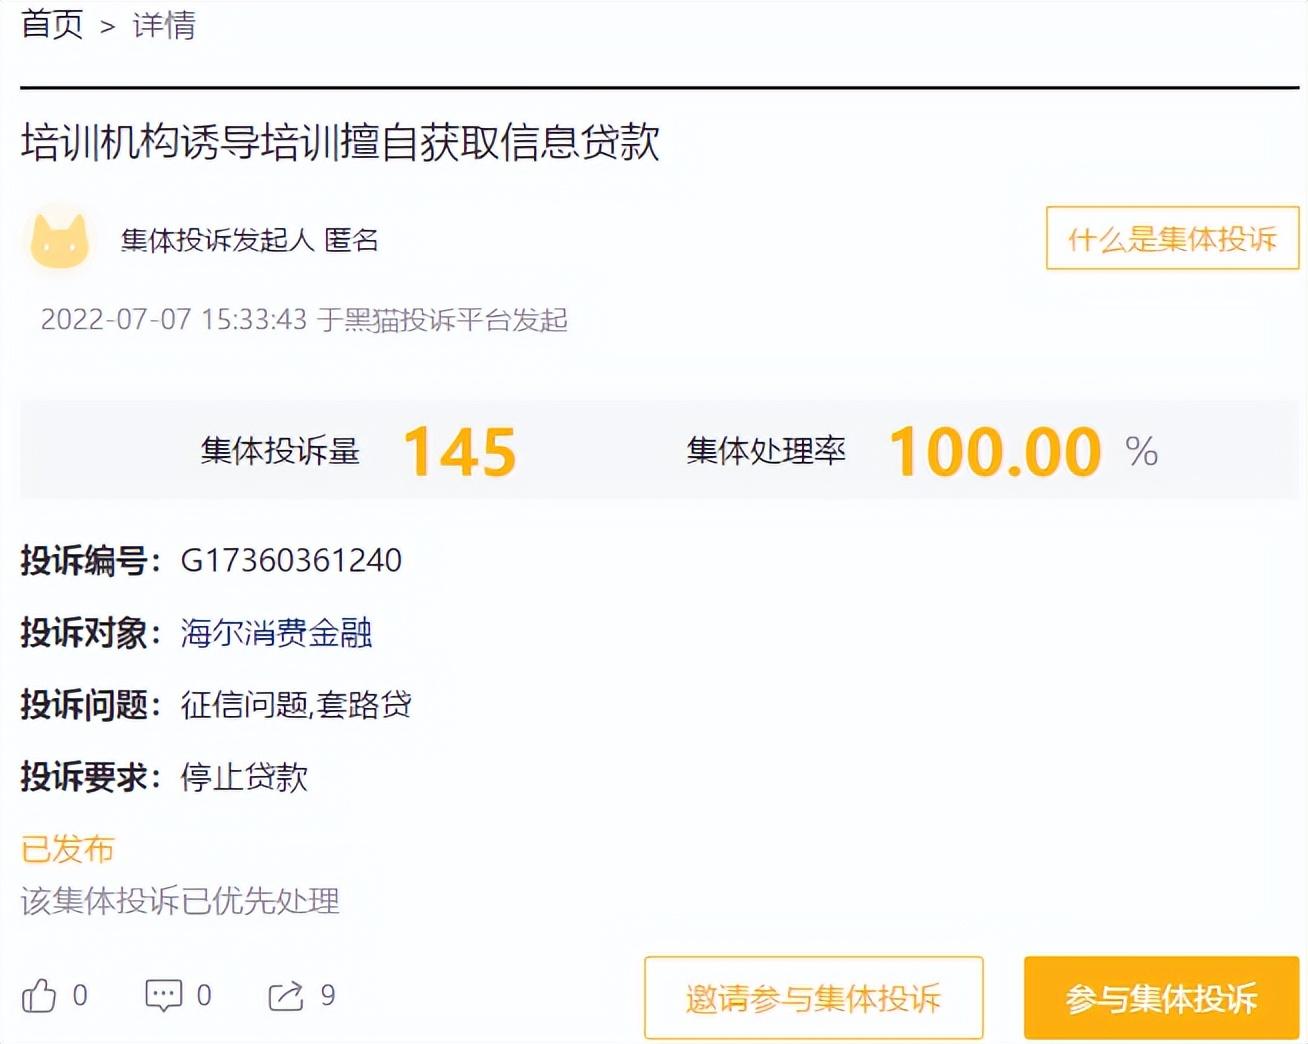
Task: Click 集体投诉发起人 匿名 text
Action: pyautogui.click(x=249, y=240)
